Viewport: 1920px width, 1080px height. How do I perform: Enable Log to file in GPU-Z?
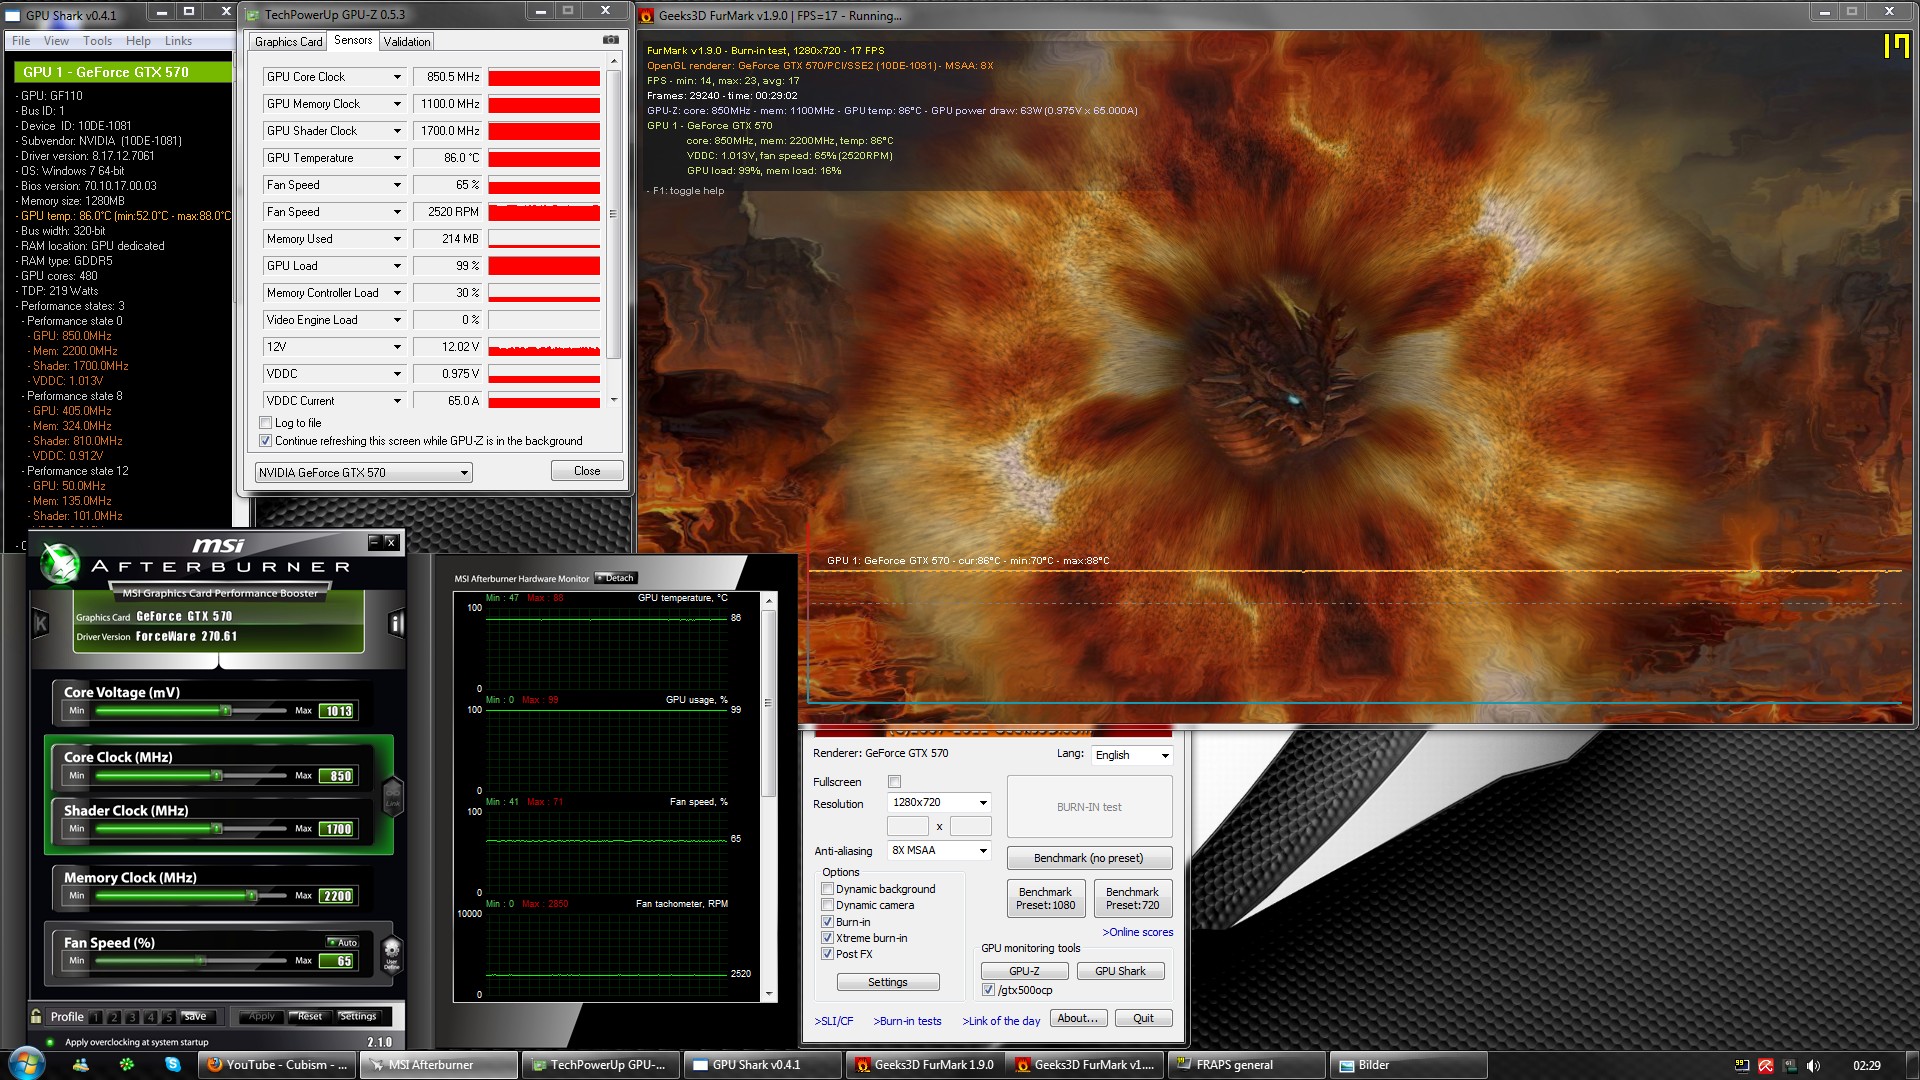[x=266, y=423]
